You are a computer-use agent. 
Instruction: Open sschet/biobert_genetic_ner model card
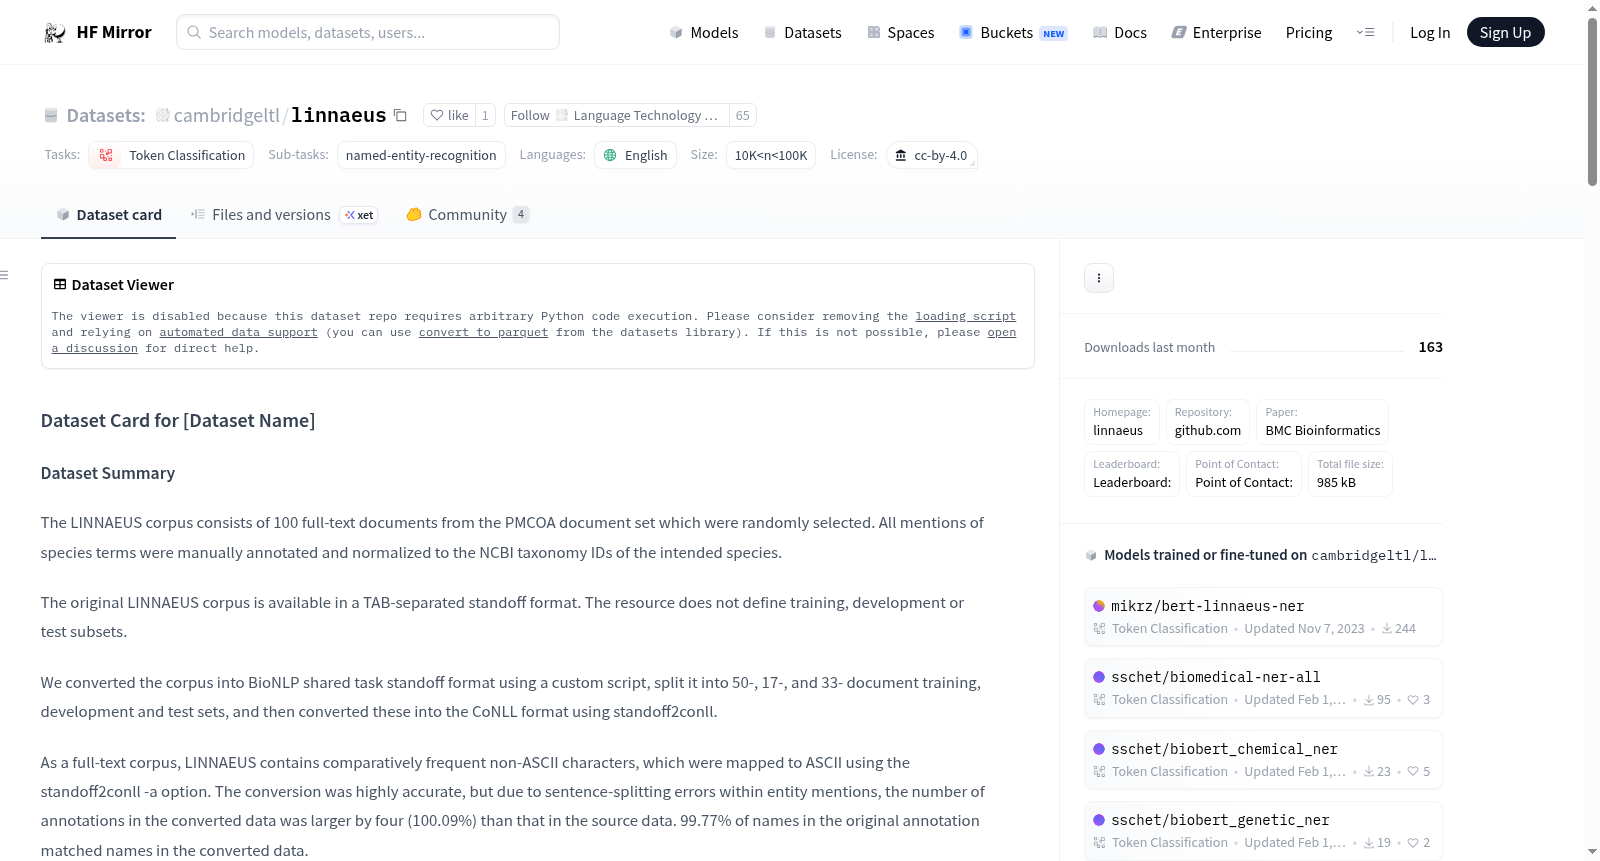(1263, 831)
